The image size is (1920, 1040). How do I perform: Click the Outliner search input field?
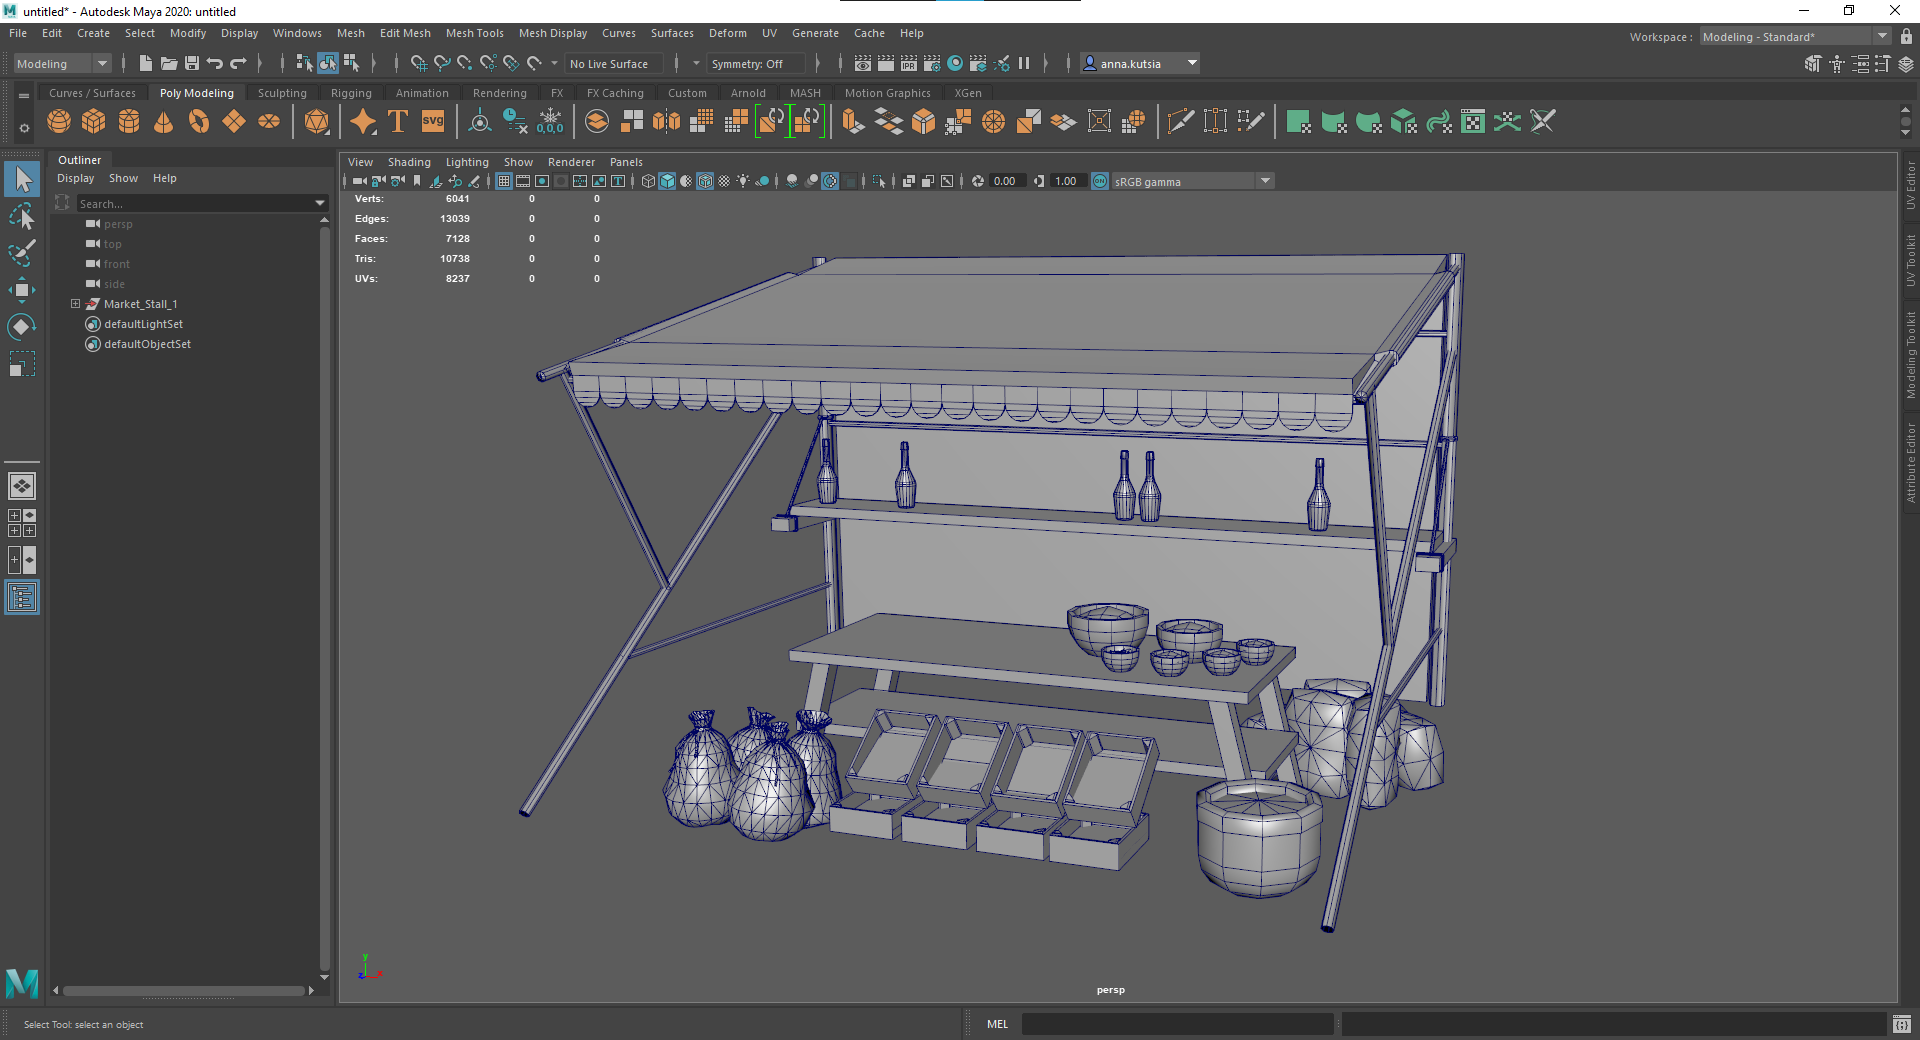[x=195, y=203]
